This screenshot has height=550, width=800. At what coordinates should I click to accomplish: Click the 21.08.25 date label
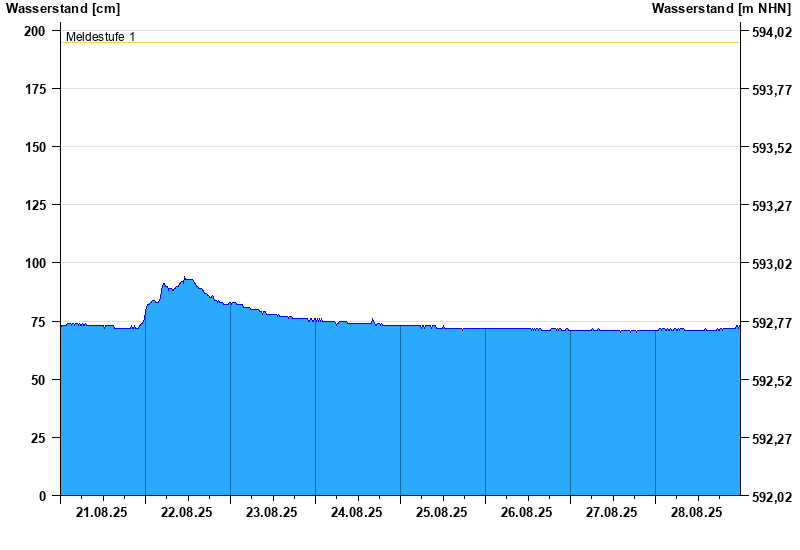pyautogui.click(x=102, y=513)
